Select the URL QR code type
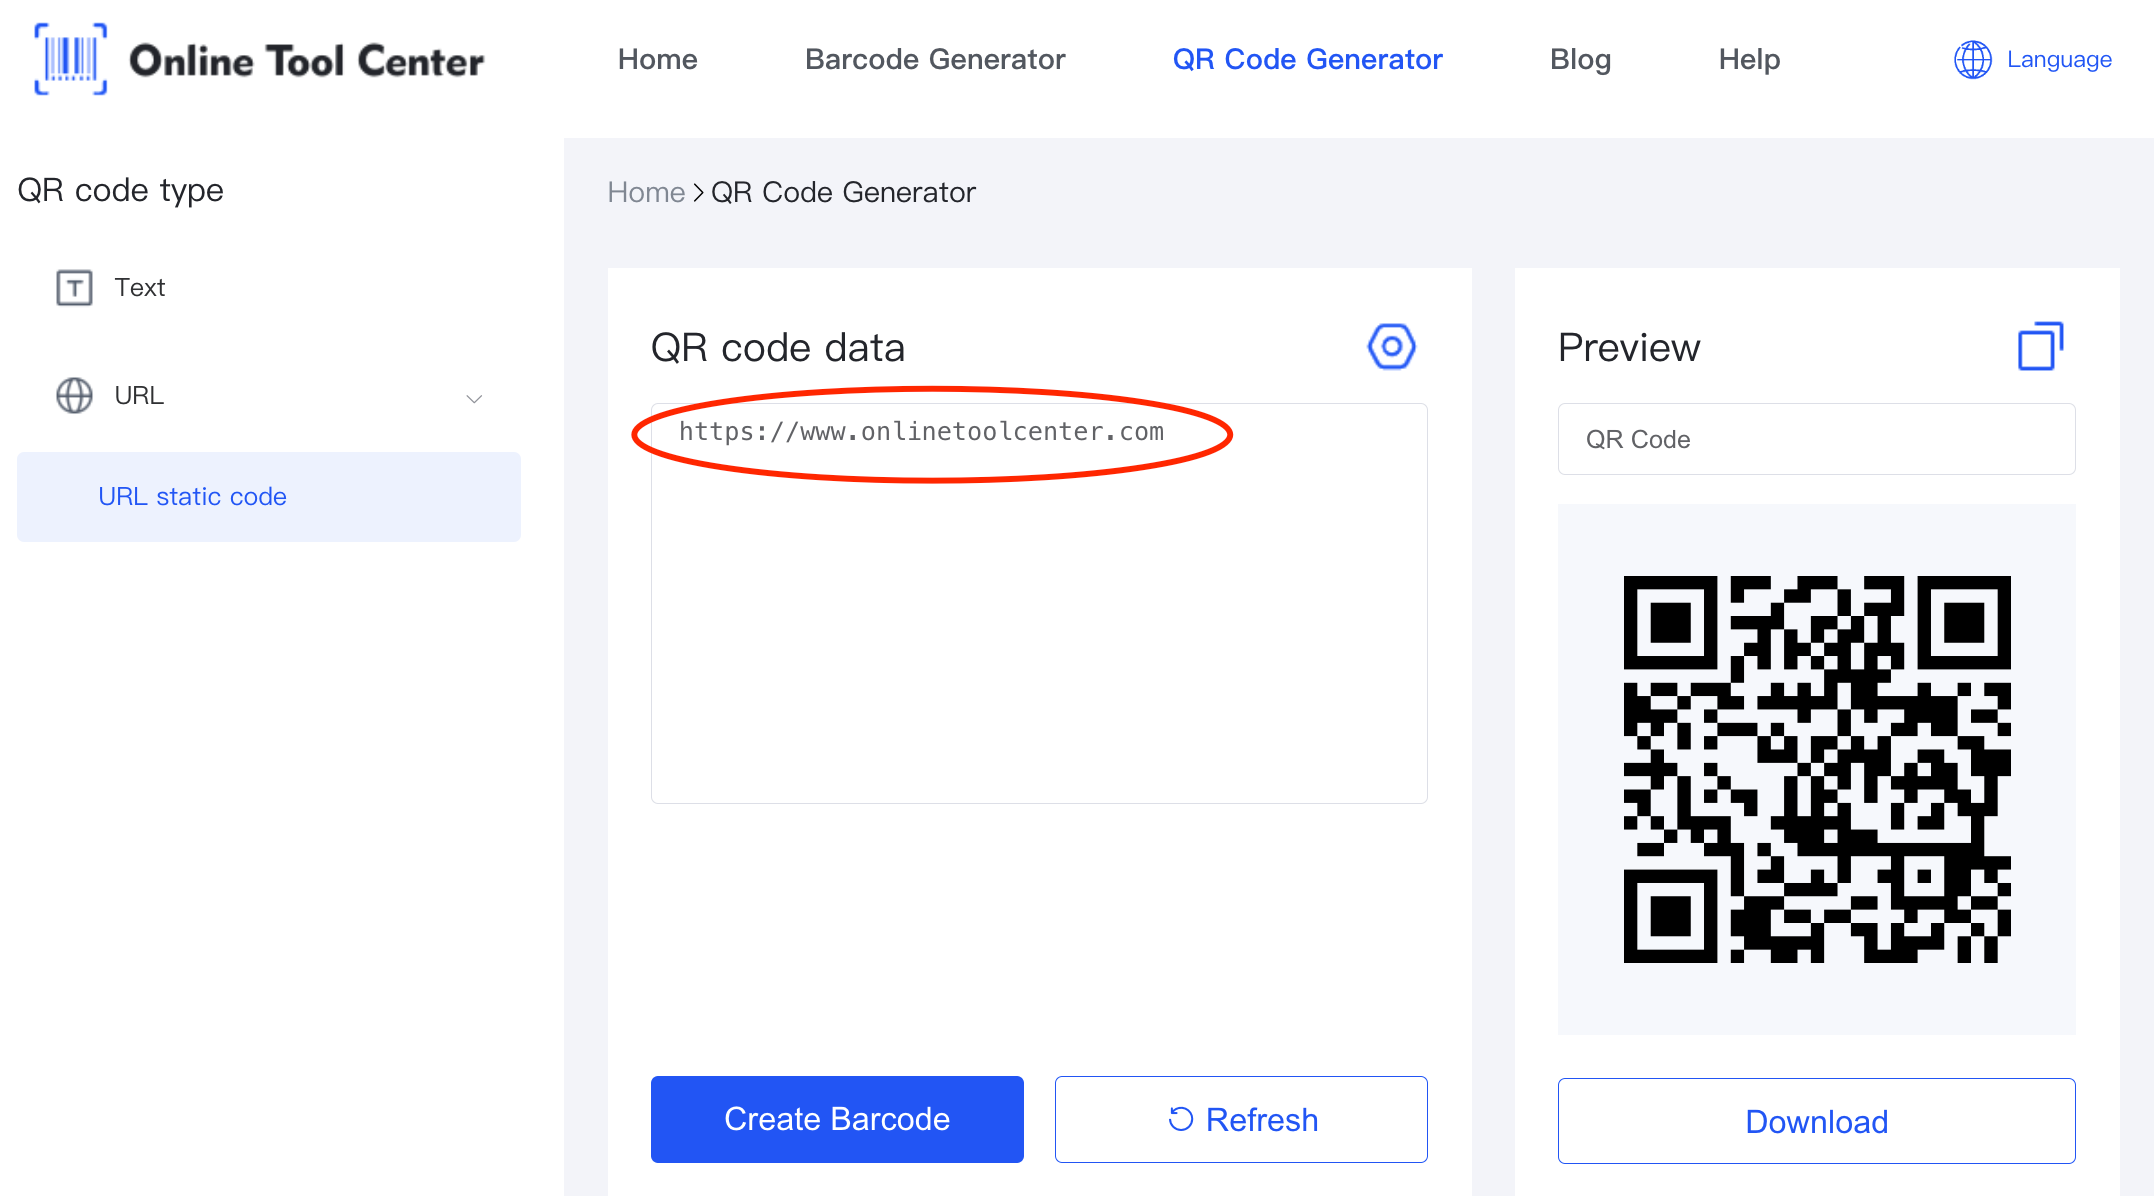 click(x=138, y=395)
